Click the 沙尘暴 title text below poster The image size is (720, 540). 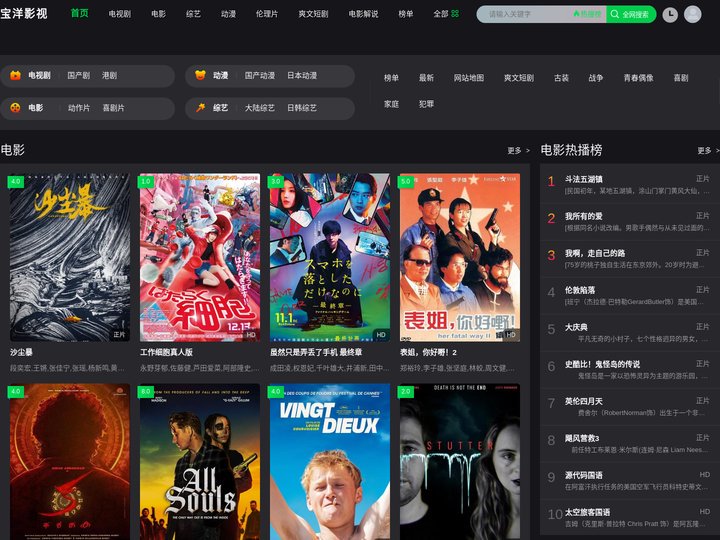[x=21, y=352]
